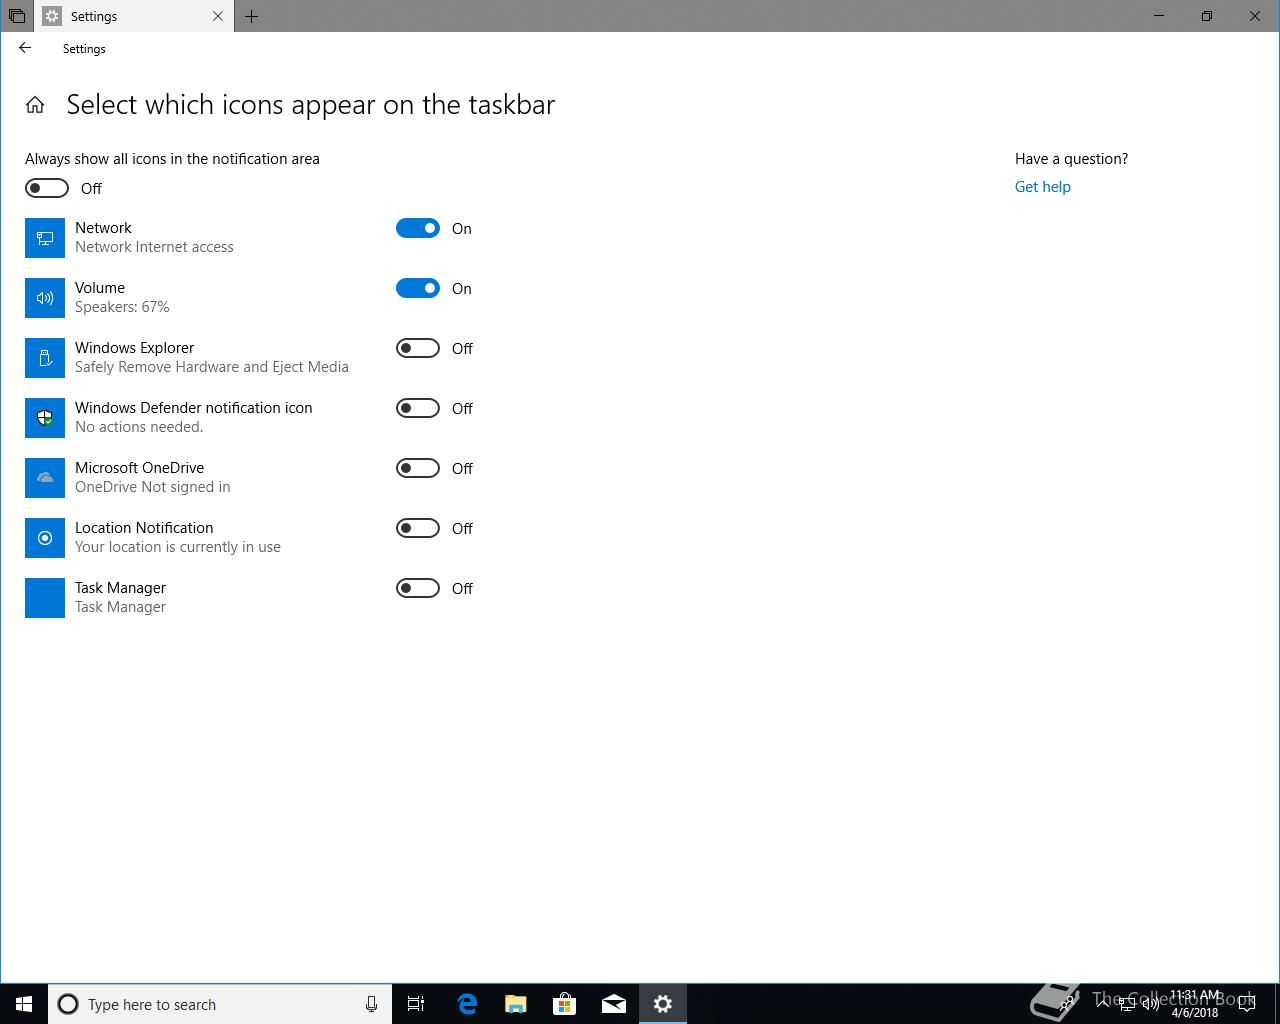Viewport: 1280px width, 1024px height.
Task: Open the Mail app from the taskbar
Action: 614,1004
